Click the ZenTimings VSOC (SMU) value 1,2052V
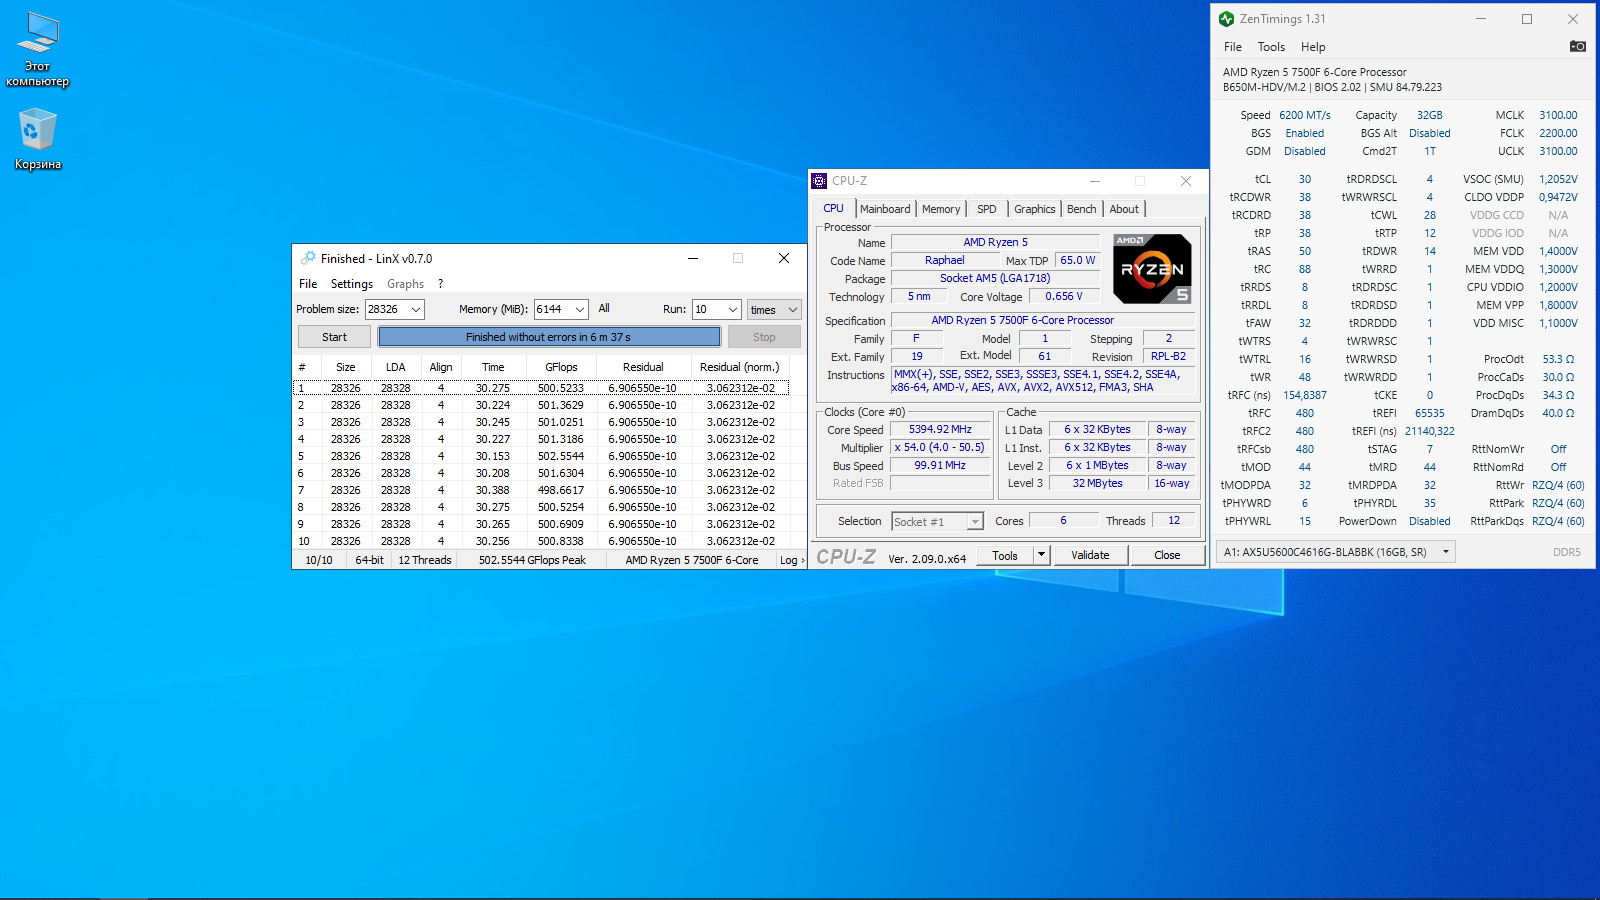 (1558, 179)
